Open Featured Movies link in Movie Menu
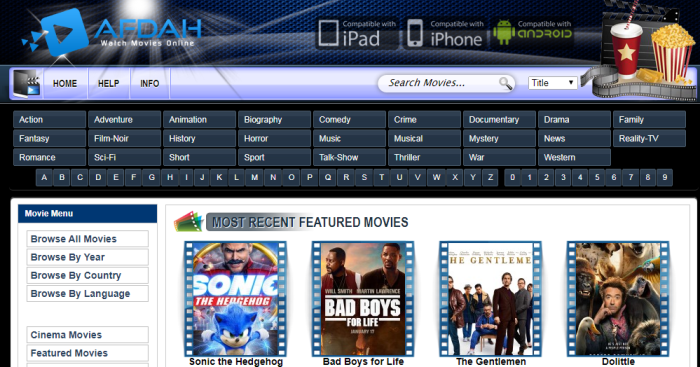The width and height of the screenshot is (700, 367). pyautogui.click(x=88, y=353)
